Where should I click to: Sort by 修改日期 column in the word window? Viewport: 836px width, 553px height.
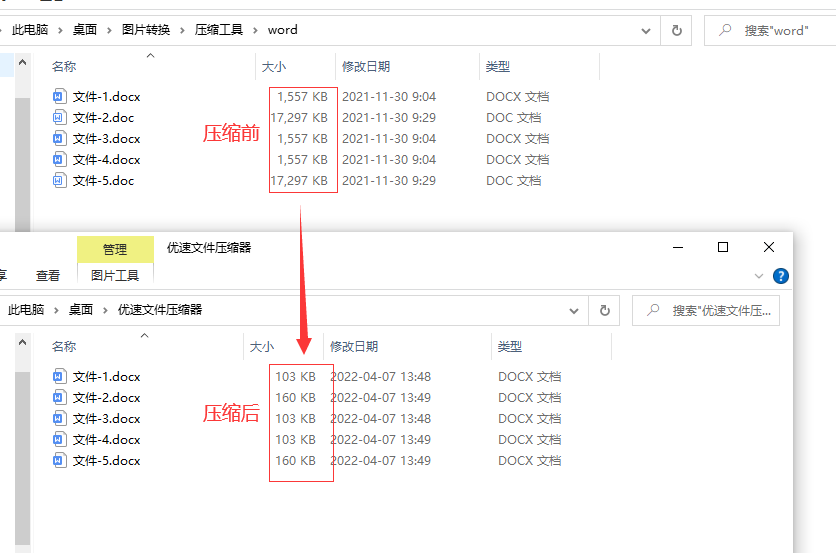(x=366, y=67)
